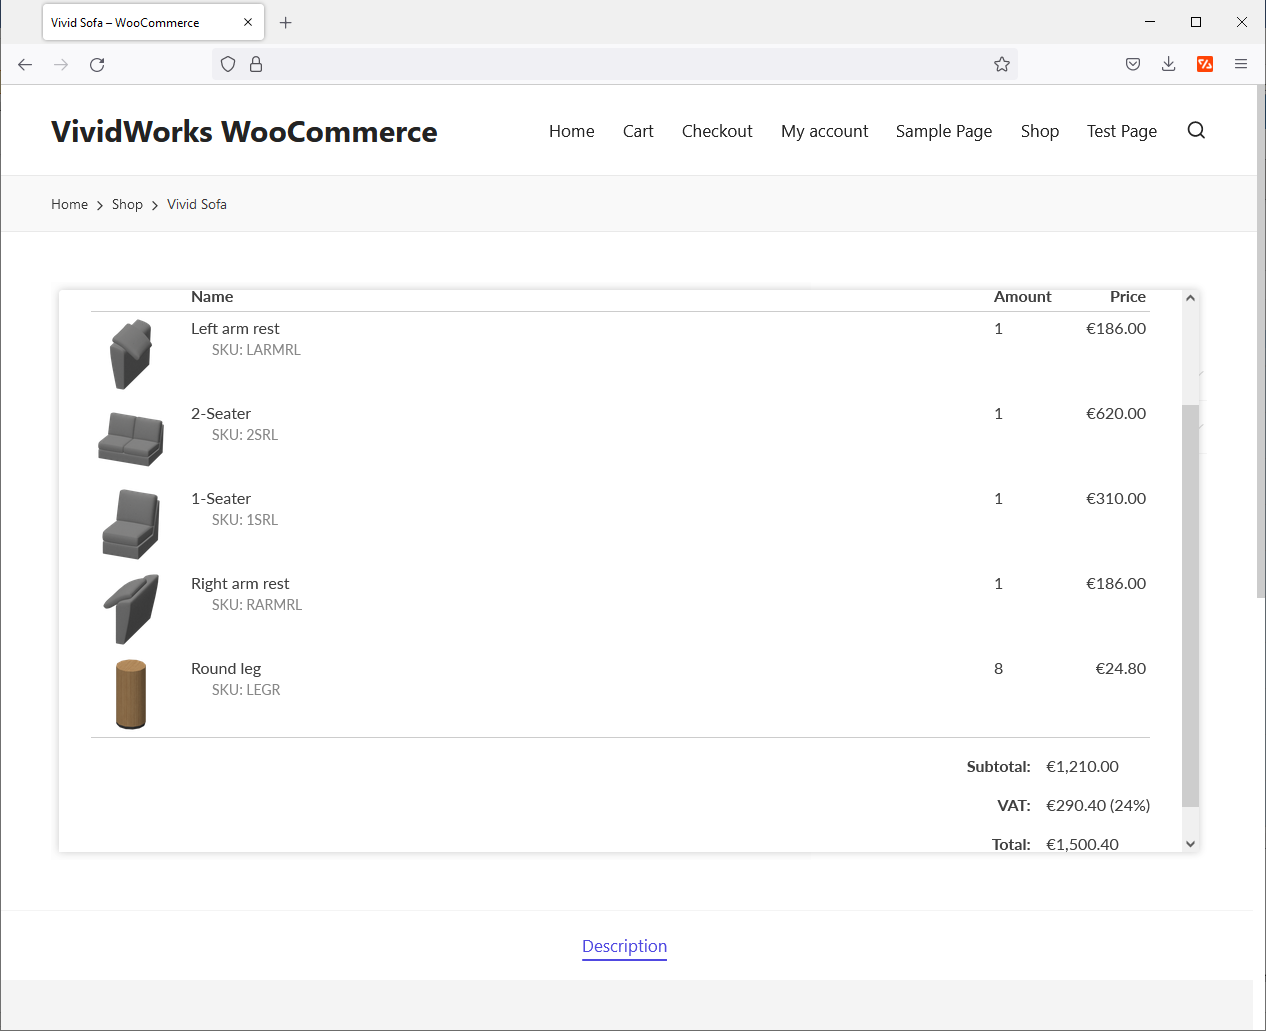Follow the Shop breadcrumb link
This screenshot has width=1266, height=1031.
pos(127,204)
